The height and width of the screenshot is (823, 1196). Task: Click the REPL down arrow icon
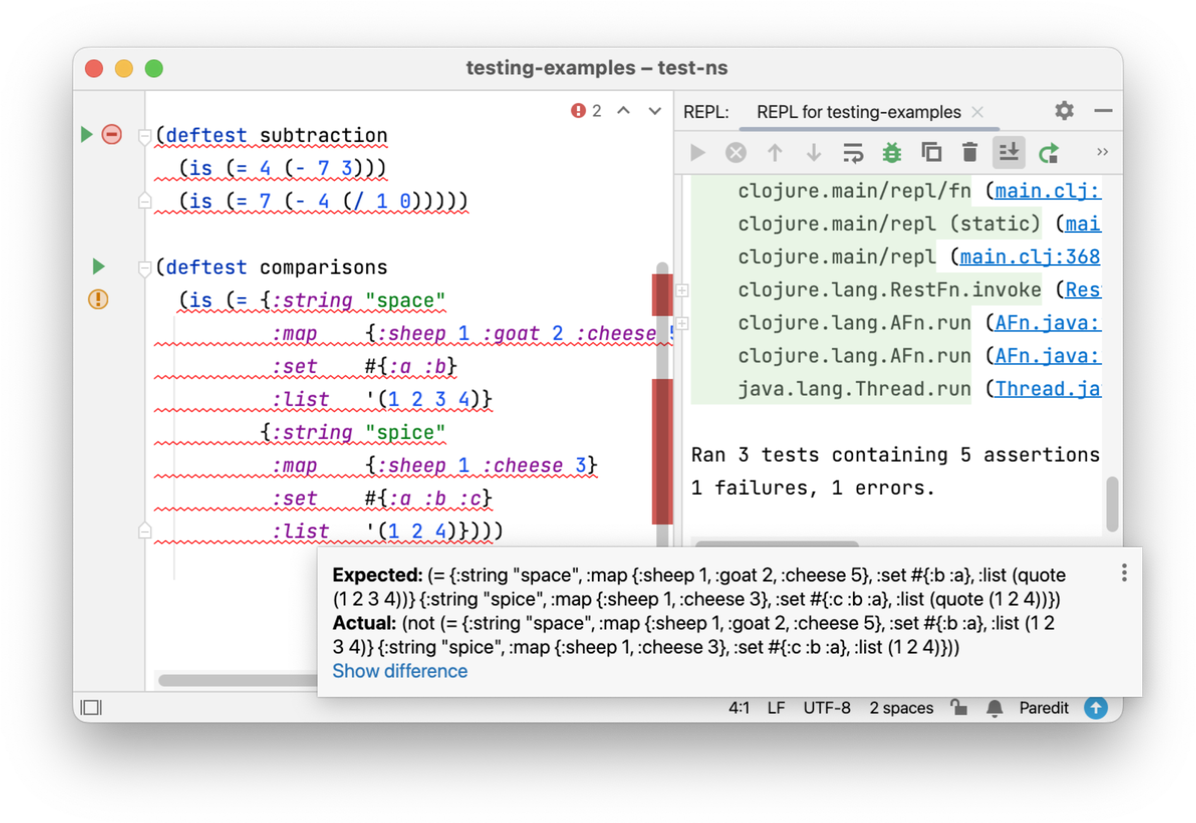tap(814, 153)
